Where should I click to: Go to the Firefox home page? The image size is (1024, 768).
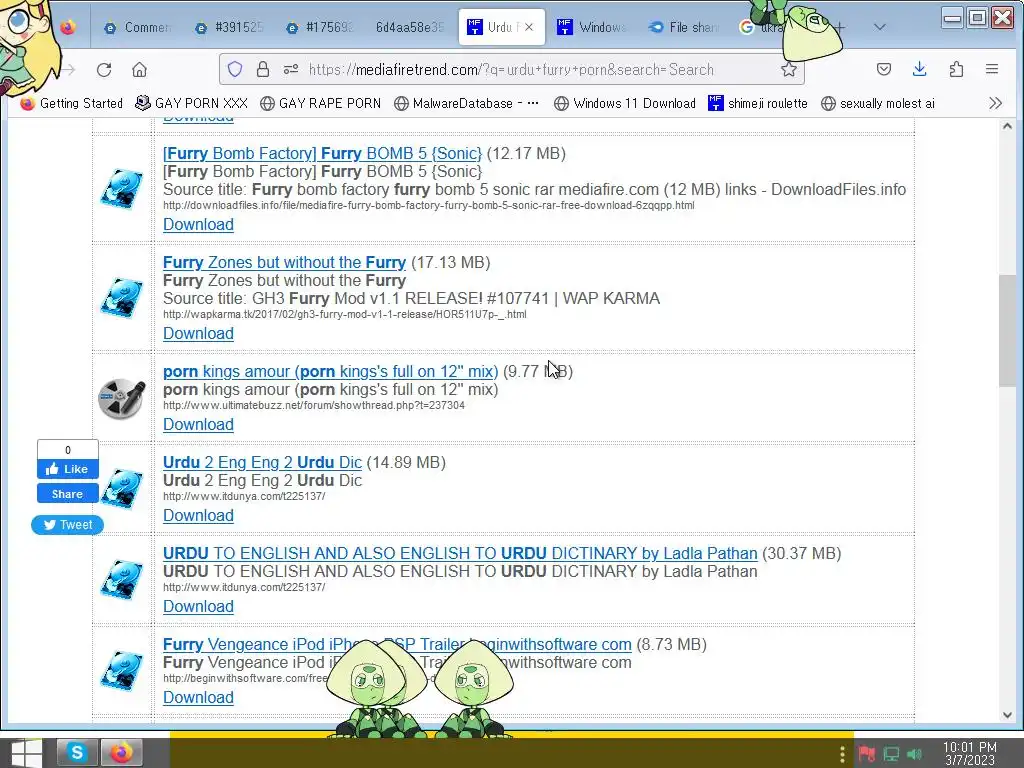pos(139,69)
